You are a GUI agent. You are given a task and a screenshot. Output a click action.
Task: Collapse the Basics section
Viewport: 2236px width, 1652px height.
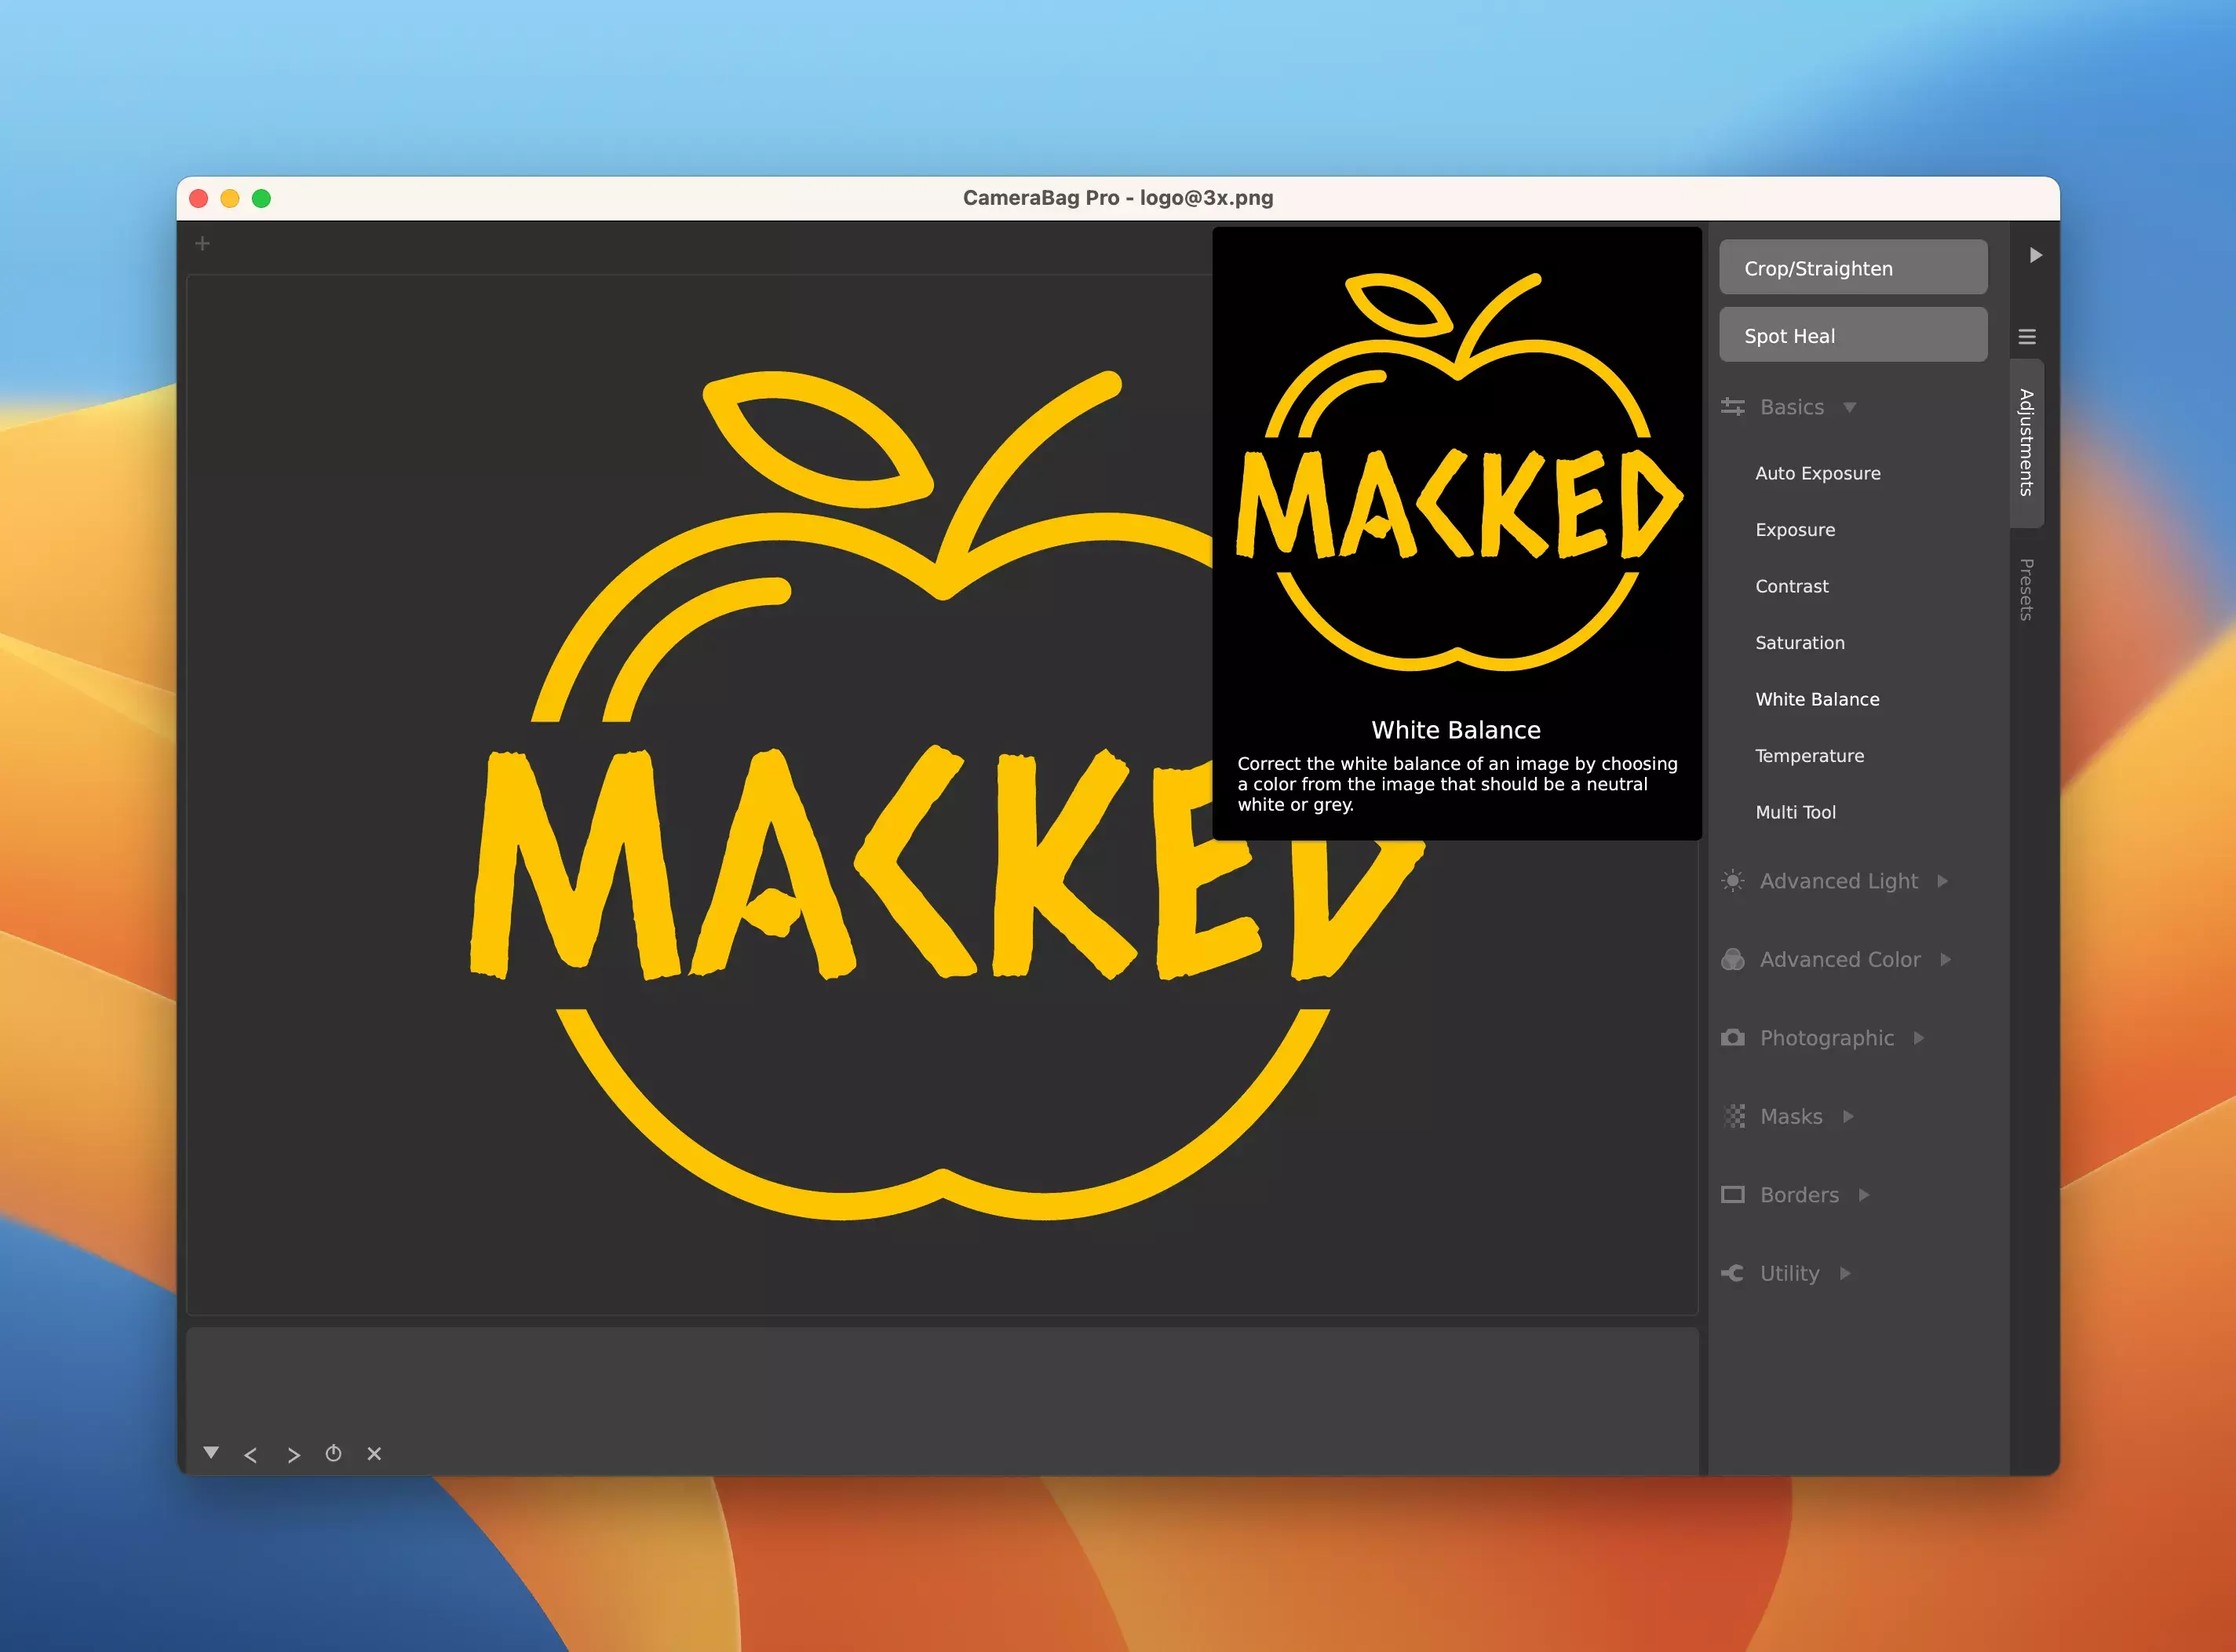coord(1792,407)
